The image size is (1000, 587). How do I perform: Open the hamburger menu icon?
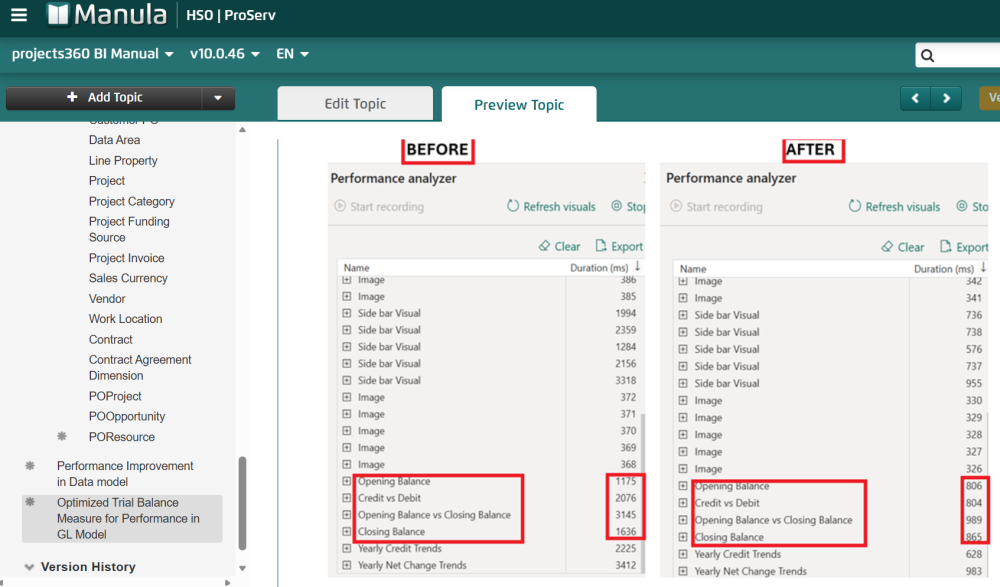(x=19, y=15)
